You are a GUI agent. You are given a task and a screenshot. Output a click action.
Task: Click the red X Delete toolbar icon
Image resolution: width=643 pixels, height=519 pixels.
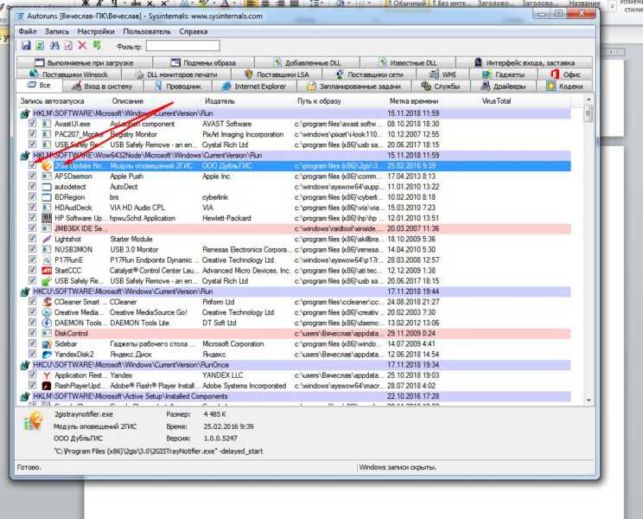point(82,45)
